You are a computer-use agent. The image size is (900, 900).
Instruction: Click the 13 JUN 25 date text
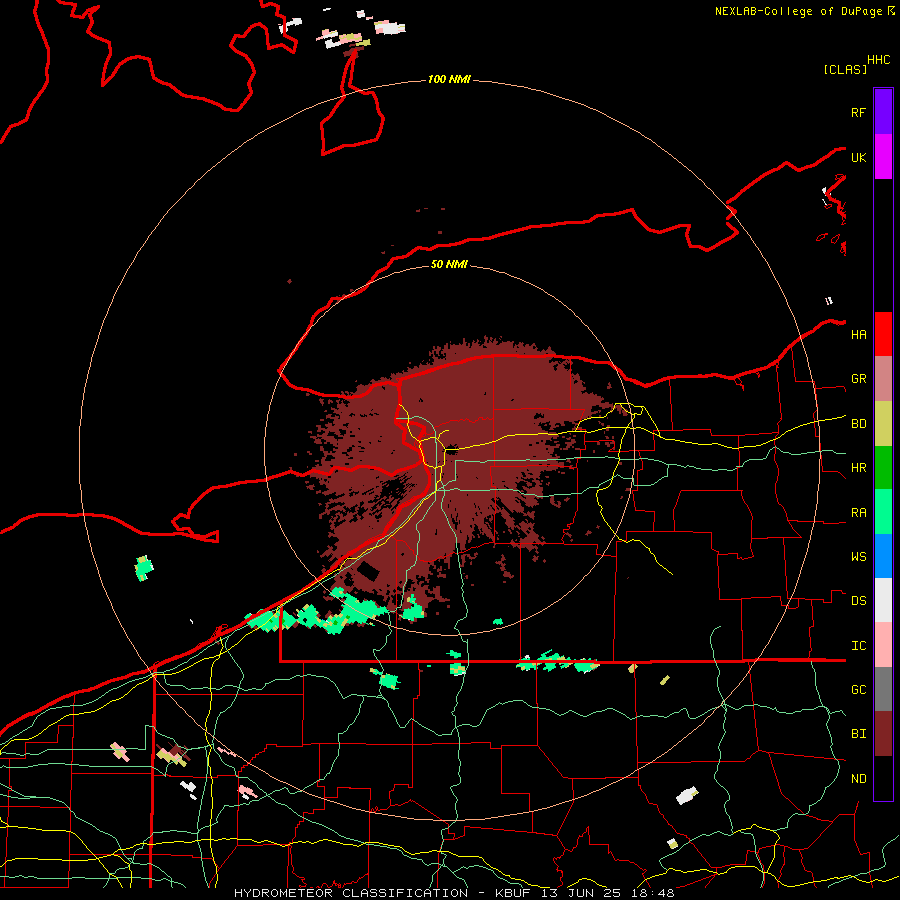click(x=585, y=893)
